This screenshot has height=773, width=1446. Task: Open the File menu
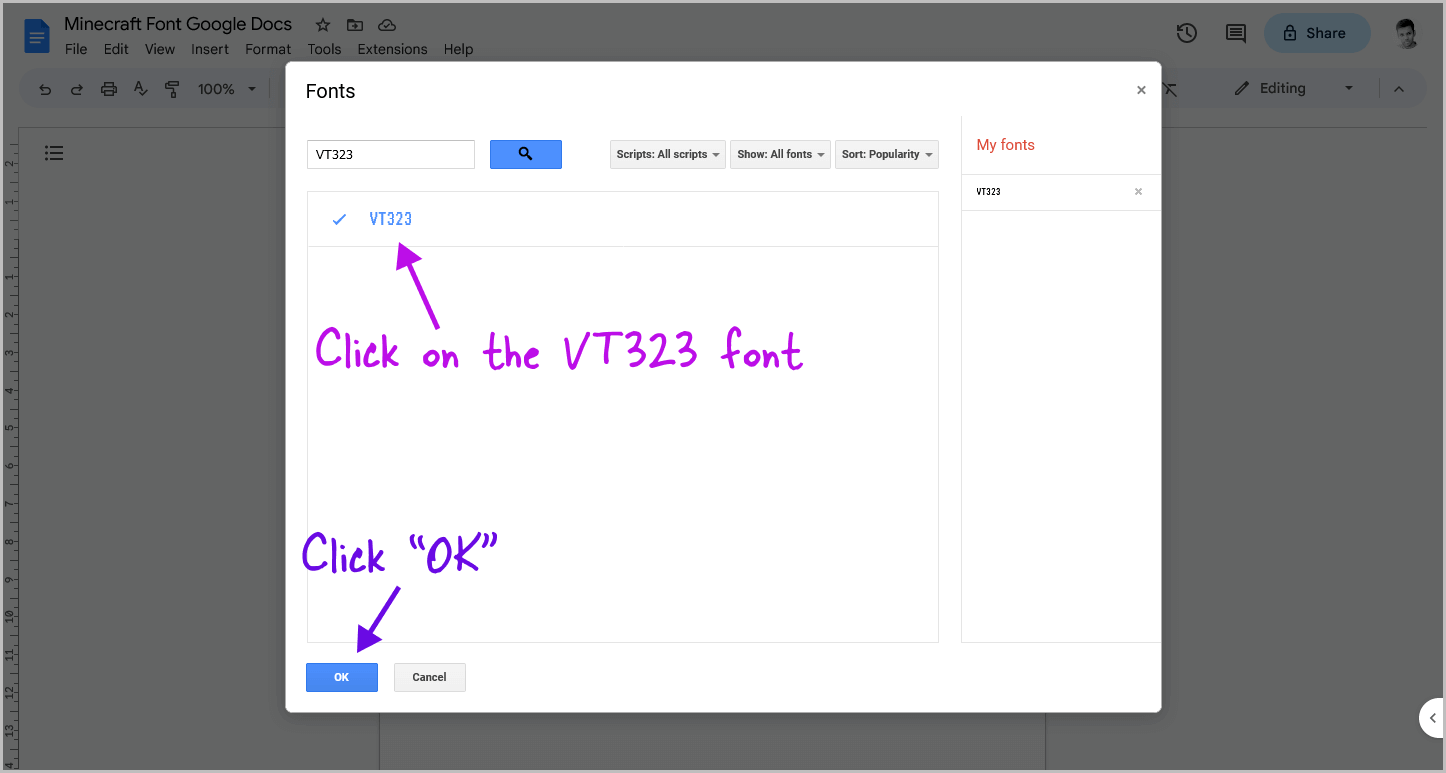coord(76,49)
